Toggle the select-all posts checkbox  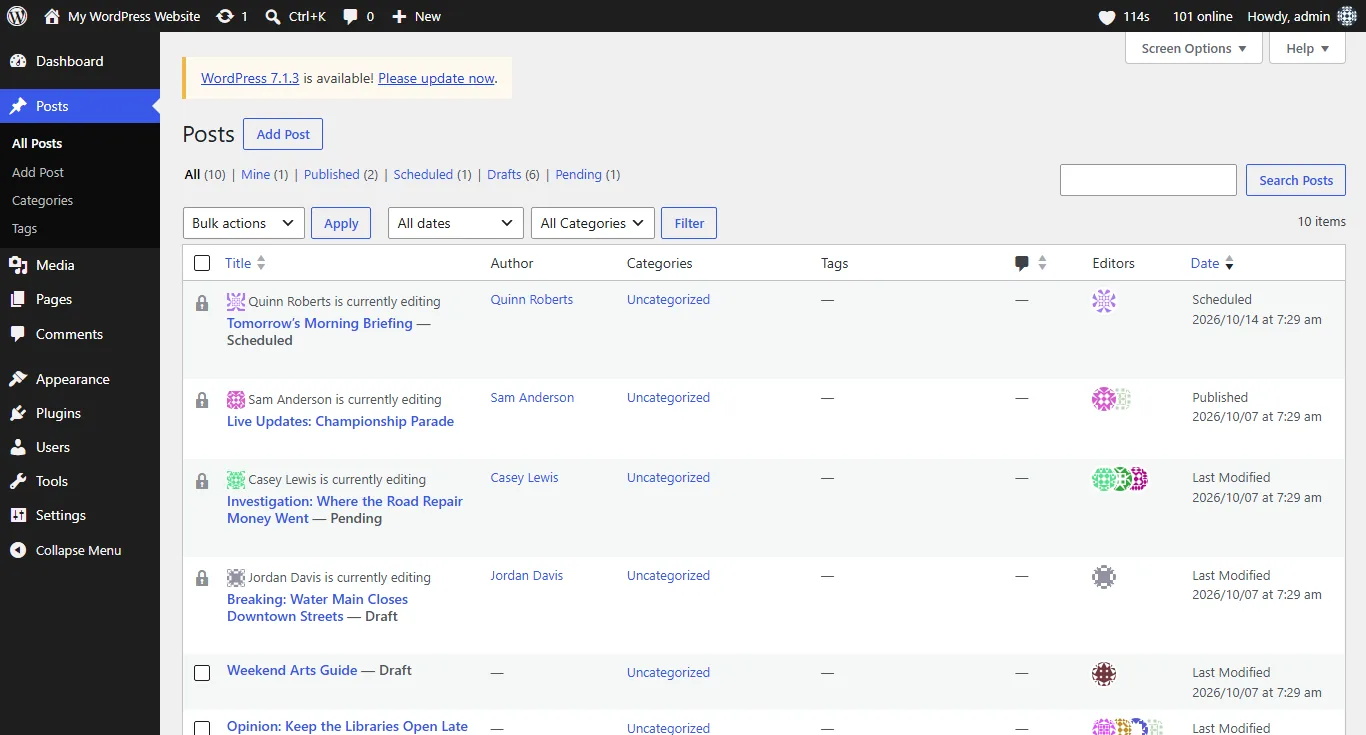202,263
